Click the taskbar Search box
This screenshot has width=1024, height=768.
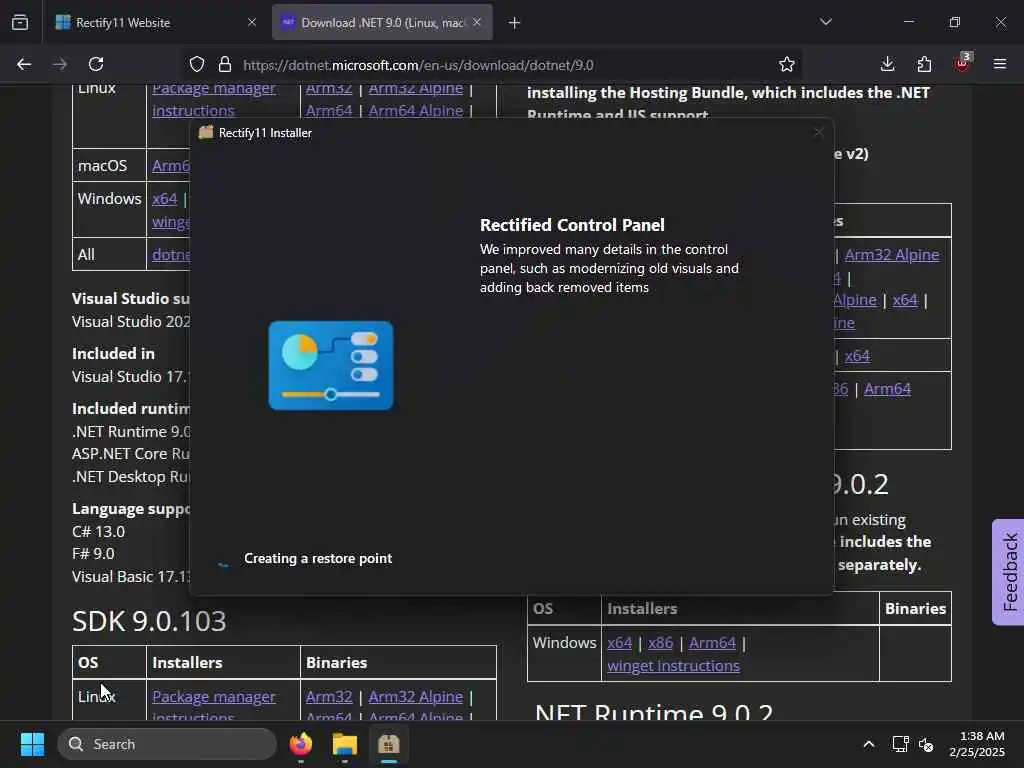[x=167, y=744]
